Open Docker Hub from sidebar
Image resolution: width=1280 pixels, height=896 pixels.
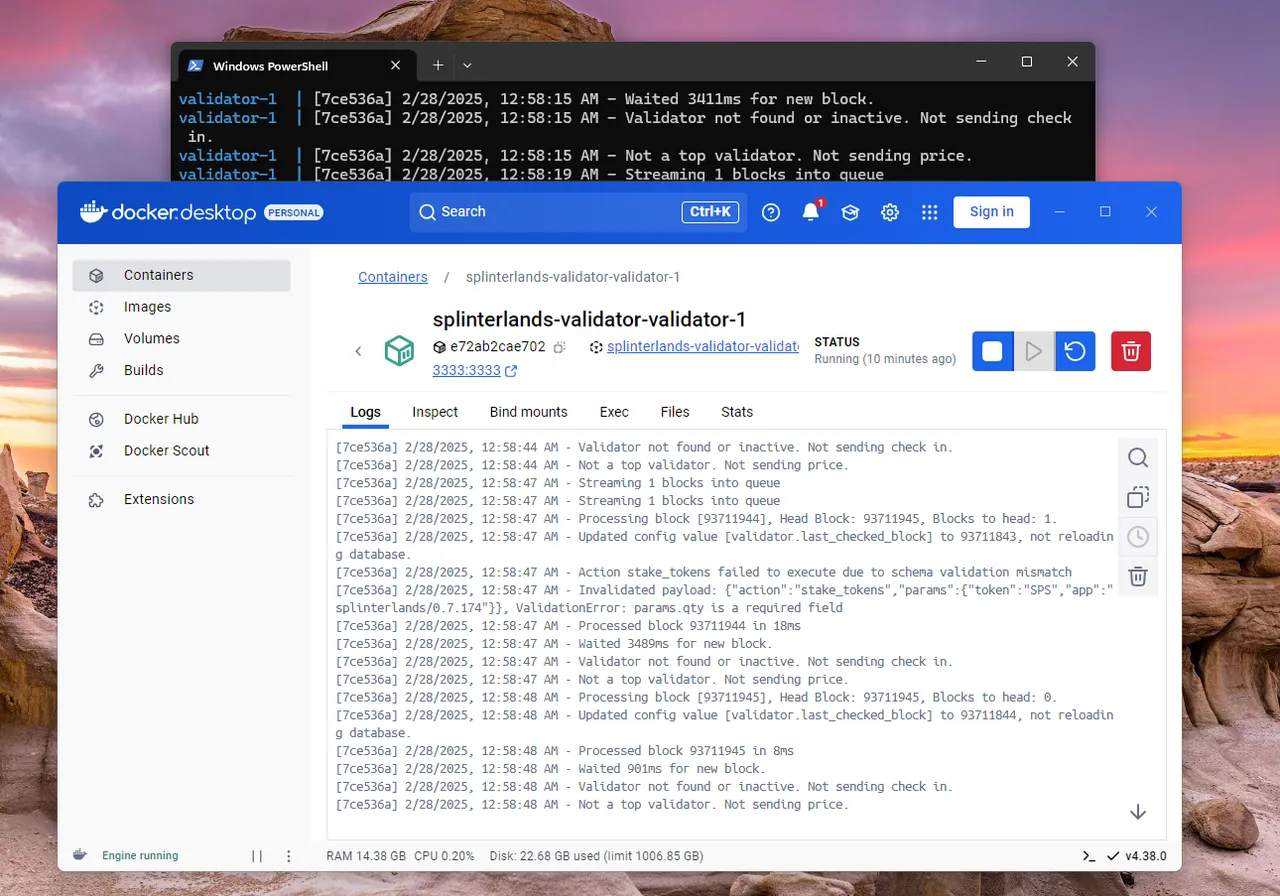click(x=181, y=419)
